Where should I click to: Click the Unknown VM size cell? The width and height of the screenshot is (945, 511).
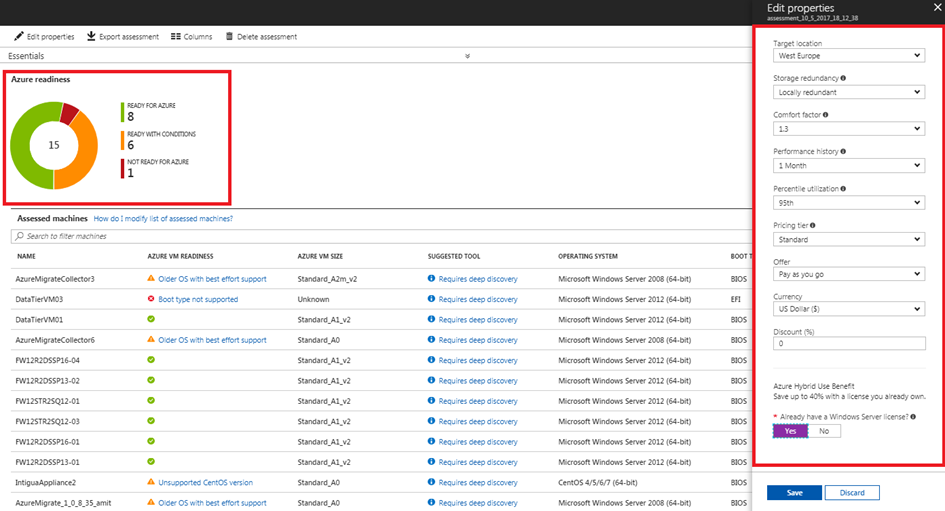click(x=313, y=299)
